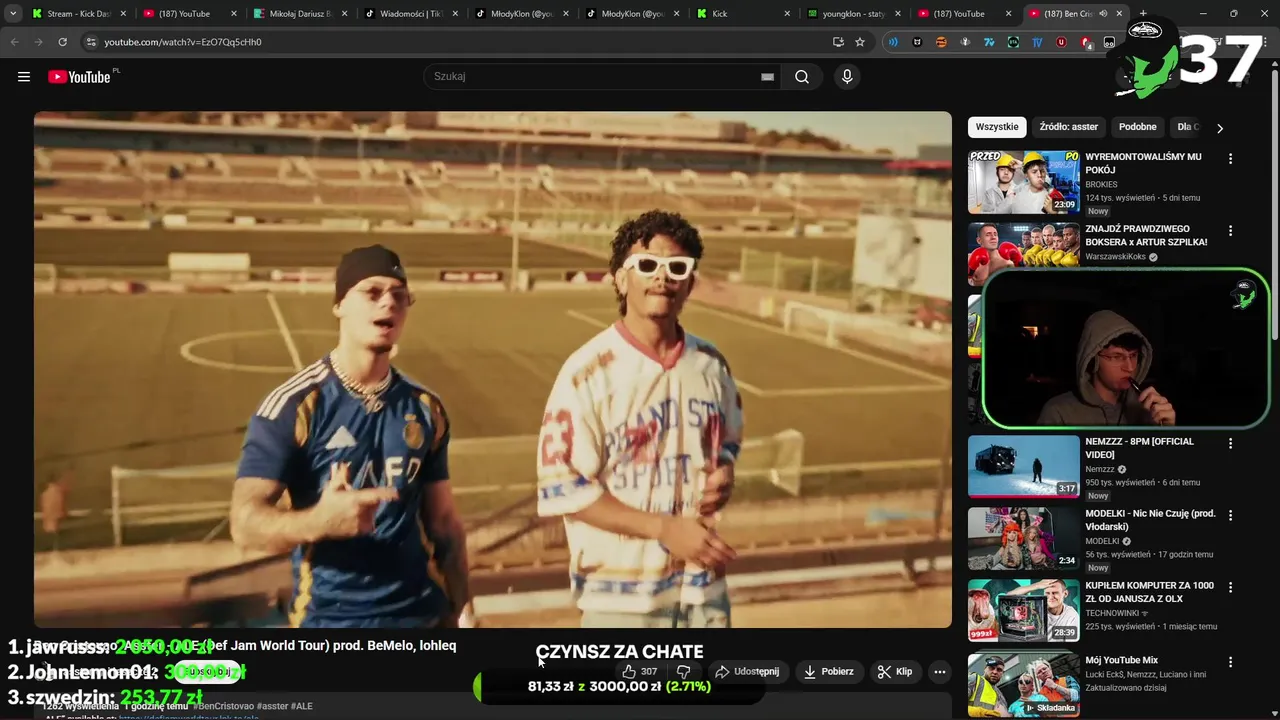Open the red uBlock extension icon

pos(1061,42)
